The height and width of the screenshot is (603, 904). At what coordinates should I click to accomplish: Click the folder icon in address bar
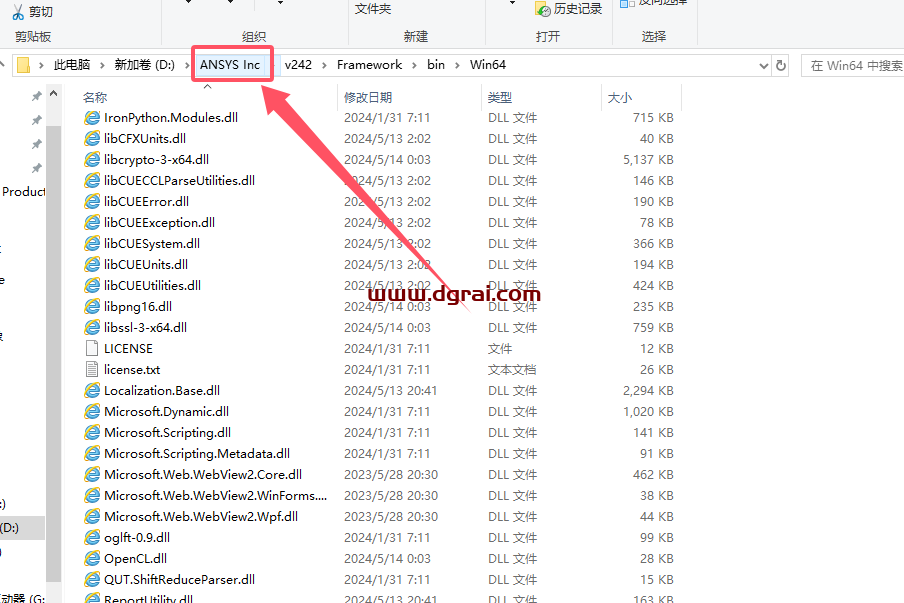(23, 65)
